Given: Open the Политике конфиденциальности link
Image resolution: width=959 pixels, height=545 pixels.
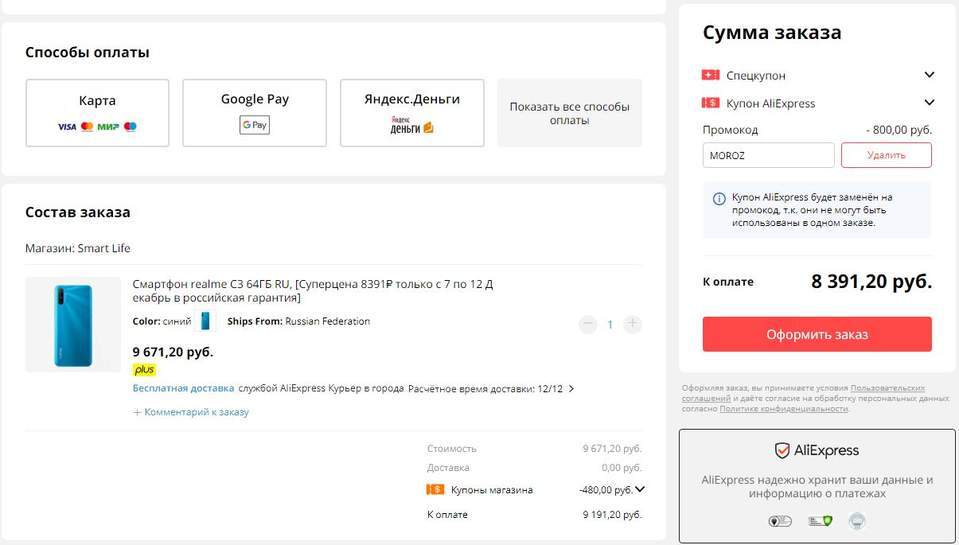Looking at the screenshot, I should 783,409.
